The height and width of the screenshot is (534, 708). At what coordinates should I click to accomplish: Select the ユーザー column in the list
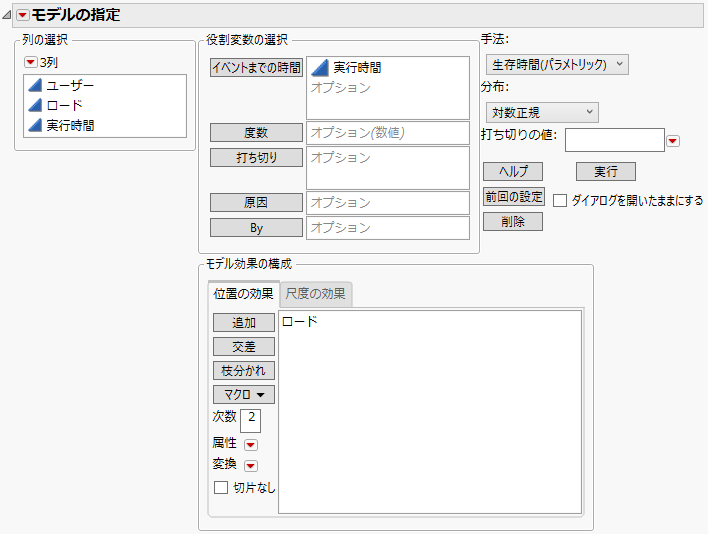tap(70, 85)
